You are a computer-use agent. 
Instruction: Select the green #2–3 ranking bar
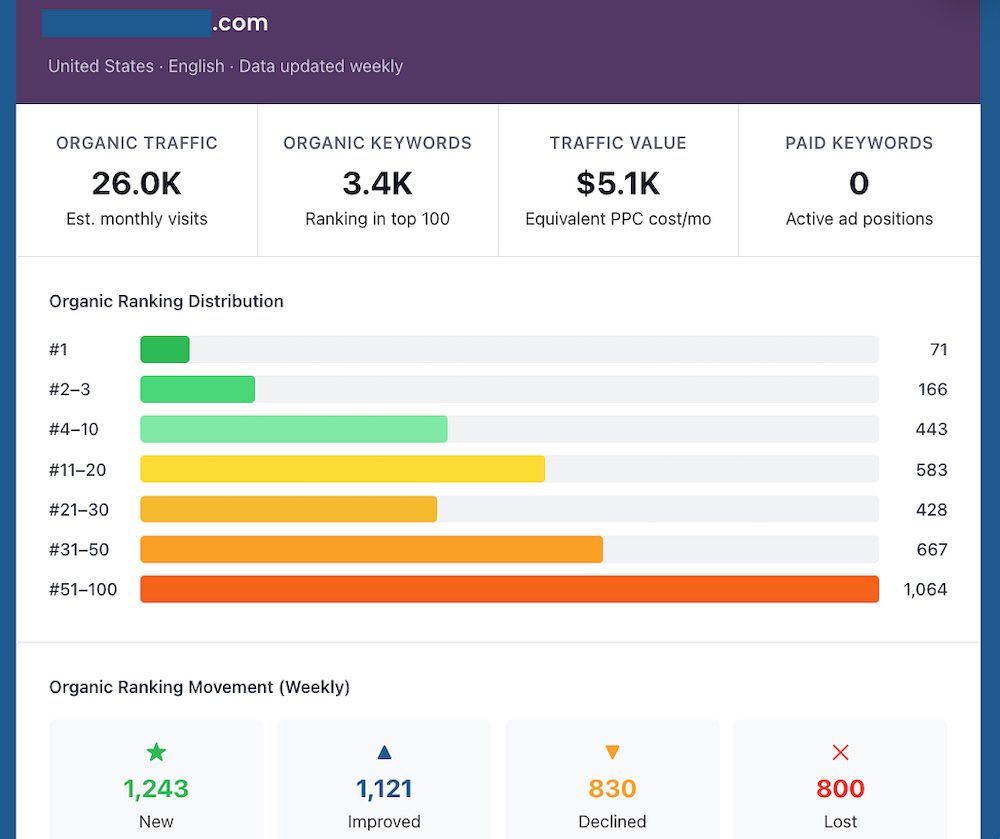pos(197,390)
